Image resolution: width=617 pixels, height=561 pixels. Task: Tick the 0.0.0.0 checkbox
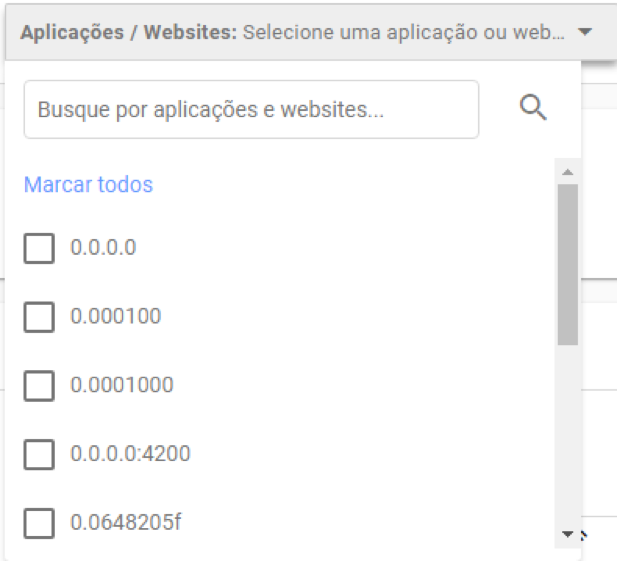tap(39, 248)
